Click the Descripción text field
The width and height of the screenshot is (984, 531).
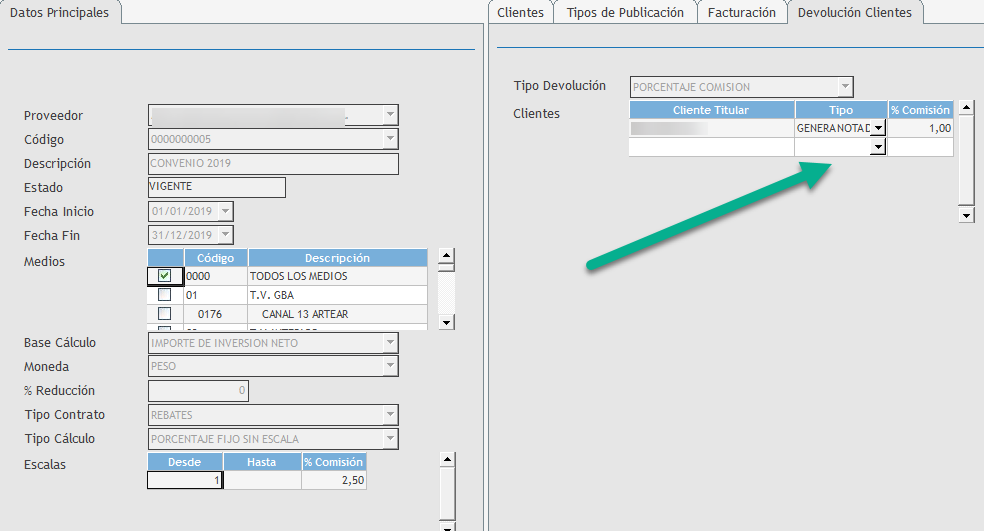pos(273,164)
